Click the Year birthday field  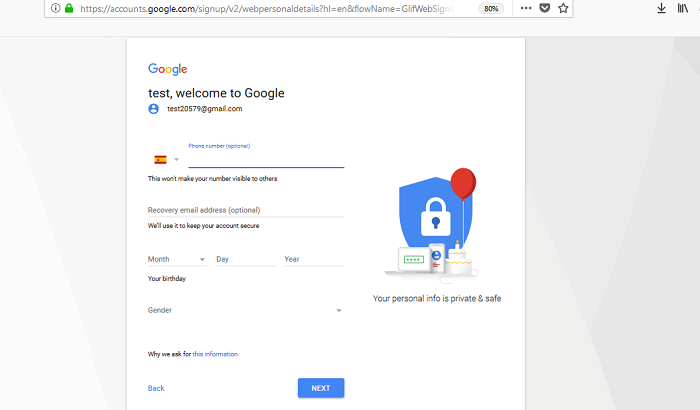[314, 259]
